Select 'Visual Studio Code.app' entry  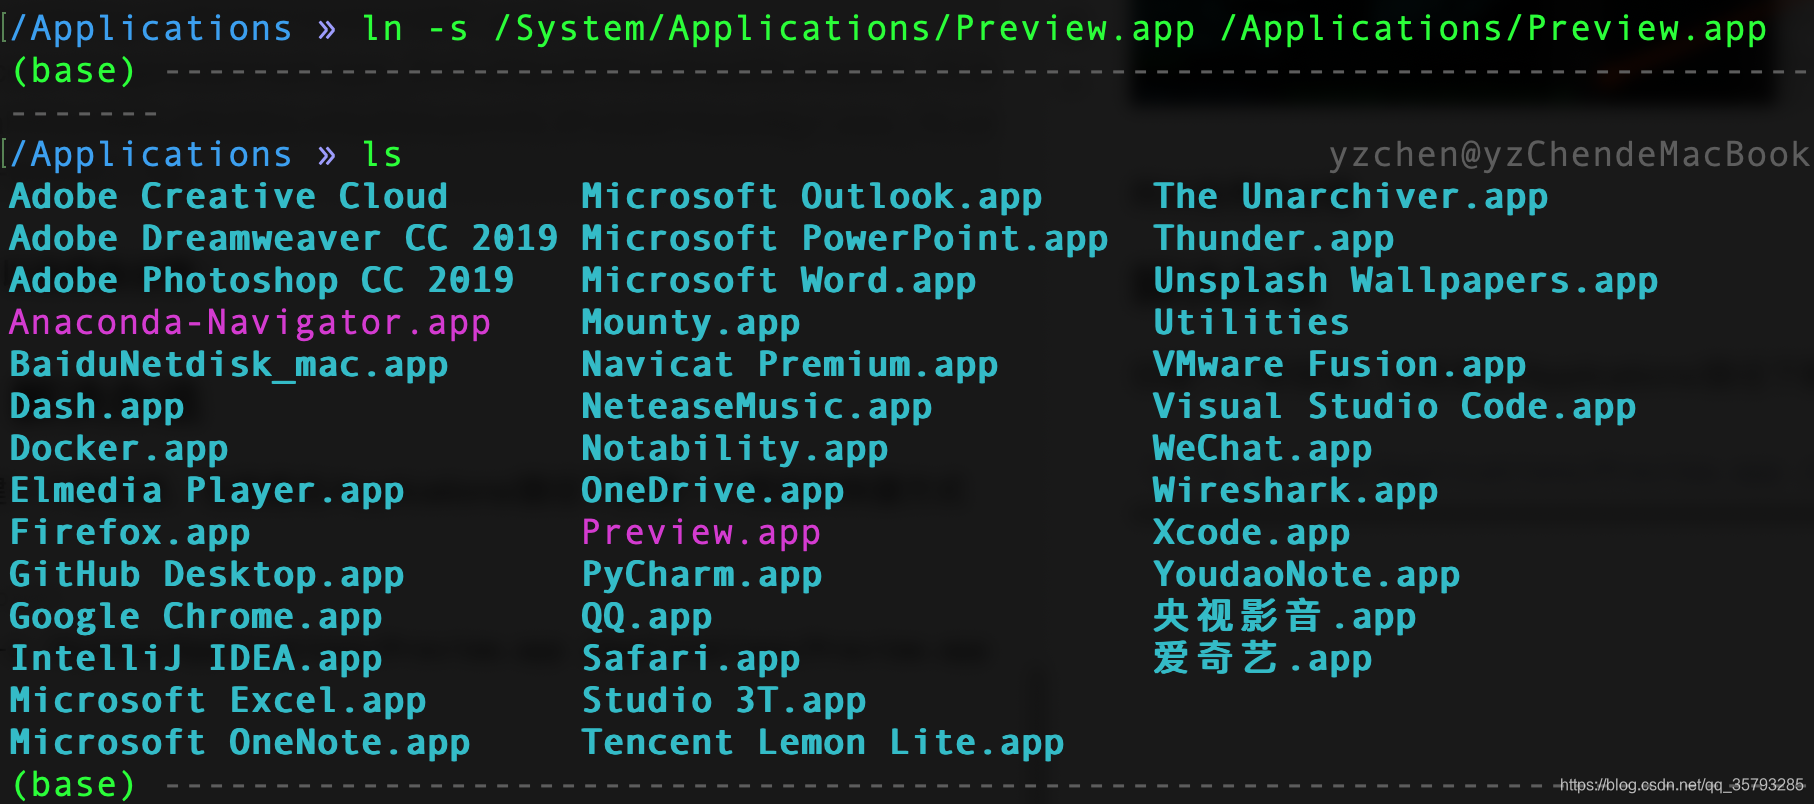1395,407
